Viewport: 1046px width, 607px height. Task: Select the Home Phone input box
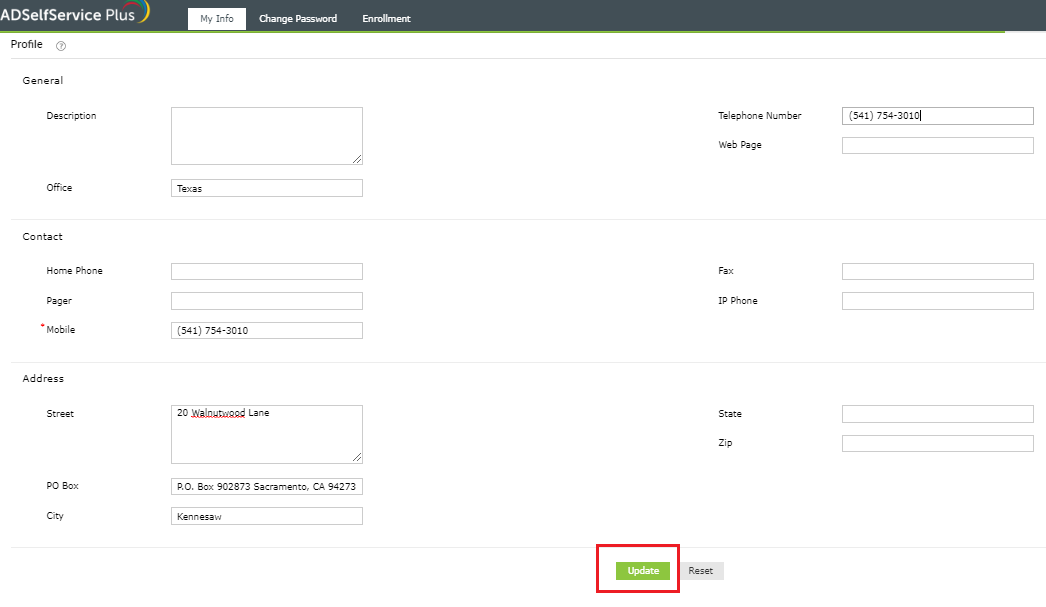point(266,270)
